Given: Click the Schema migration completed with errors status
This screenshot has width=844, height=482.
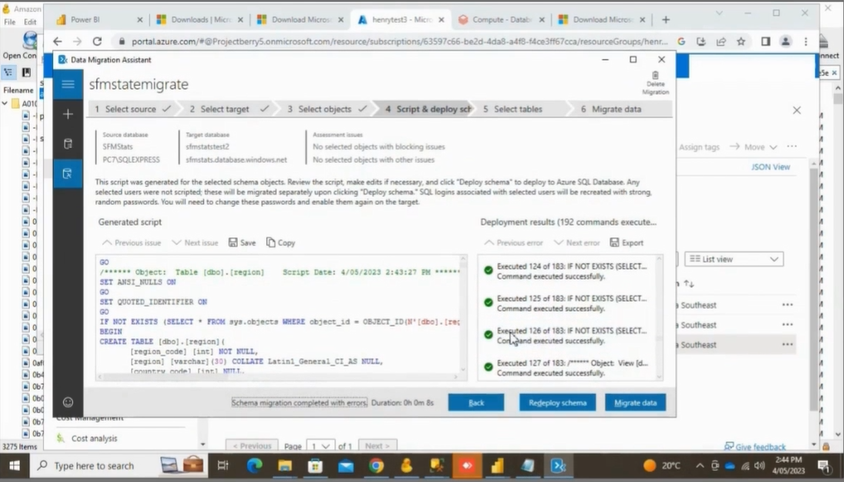Looking at the screenshot, I should 299,402.
